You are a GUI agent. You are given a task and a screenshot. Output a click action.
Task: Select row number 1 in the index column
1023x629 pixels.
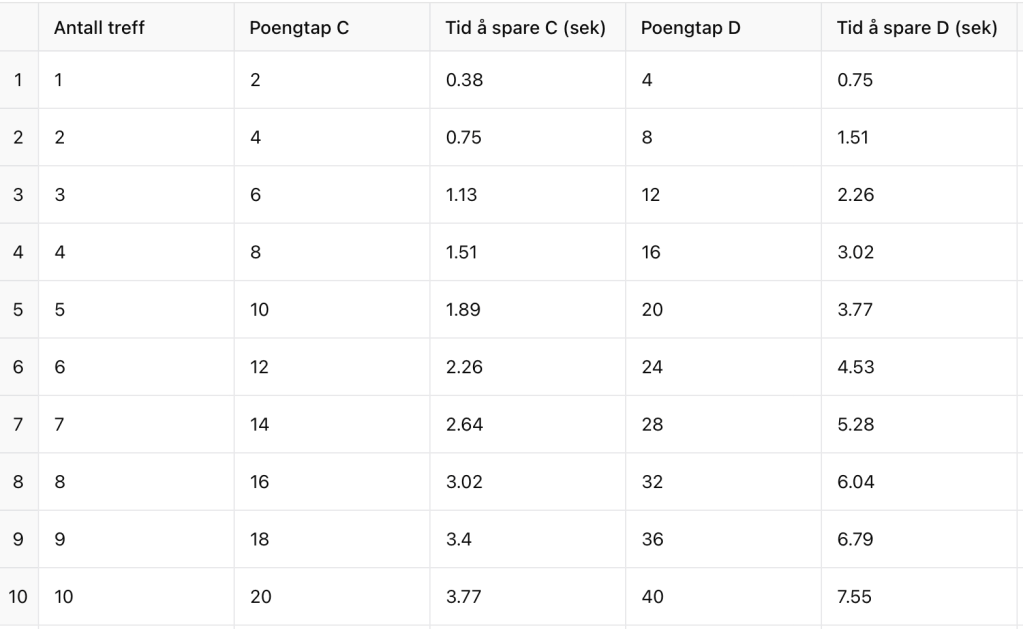click(x=18, y=80)
